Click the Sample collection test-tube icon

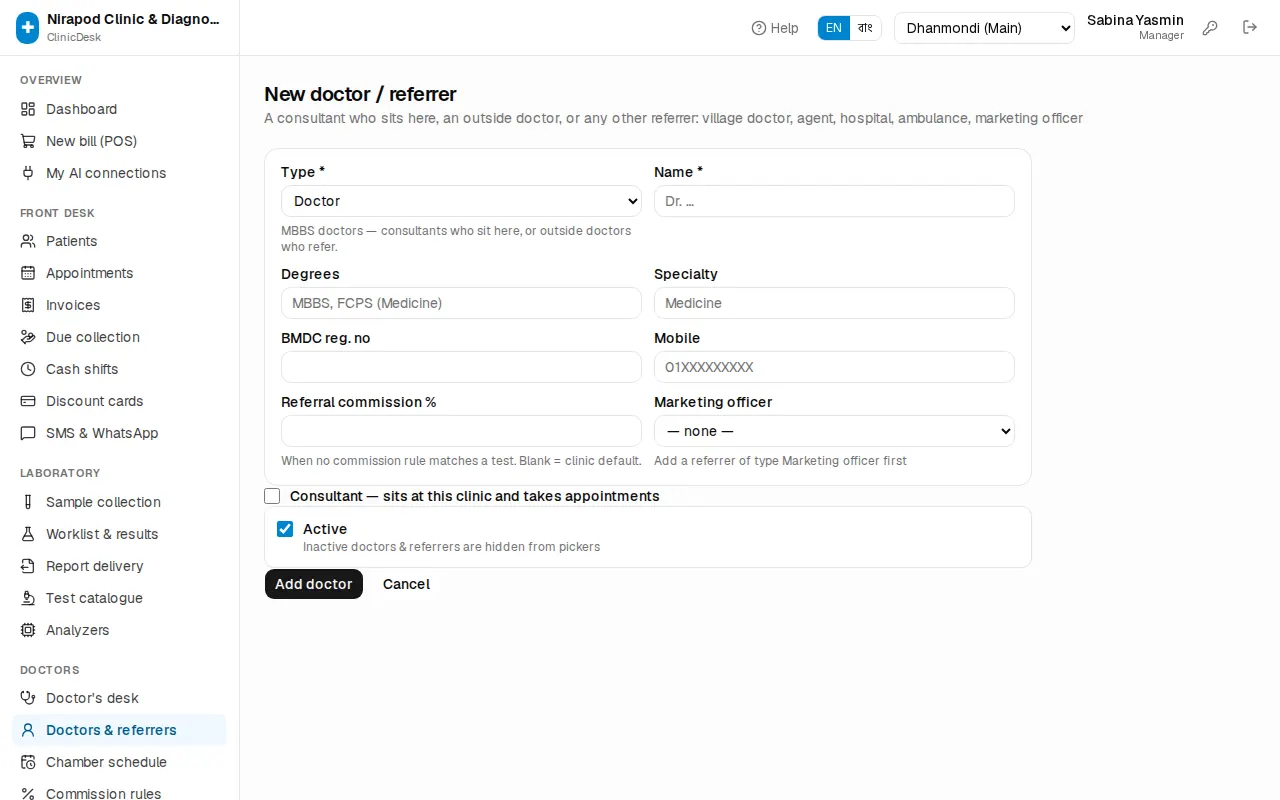[28, 502]
